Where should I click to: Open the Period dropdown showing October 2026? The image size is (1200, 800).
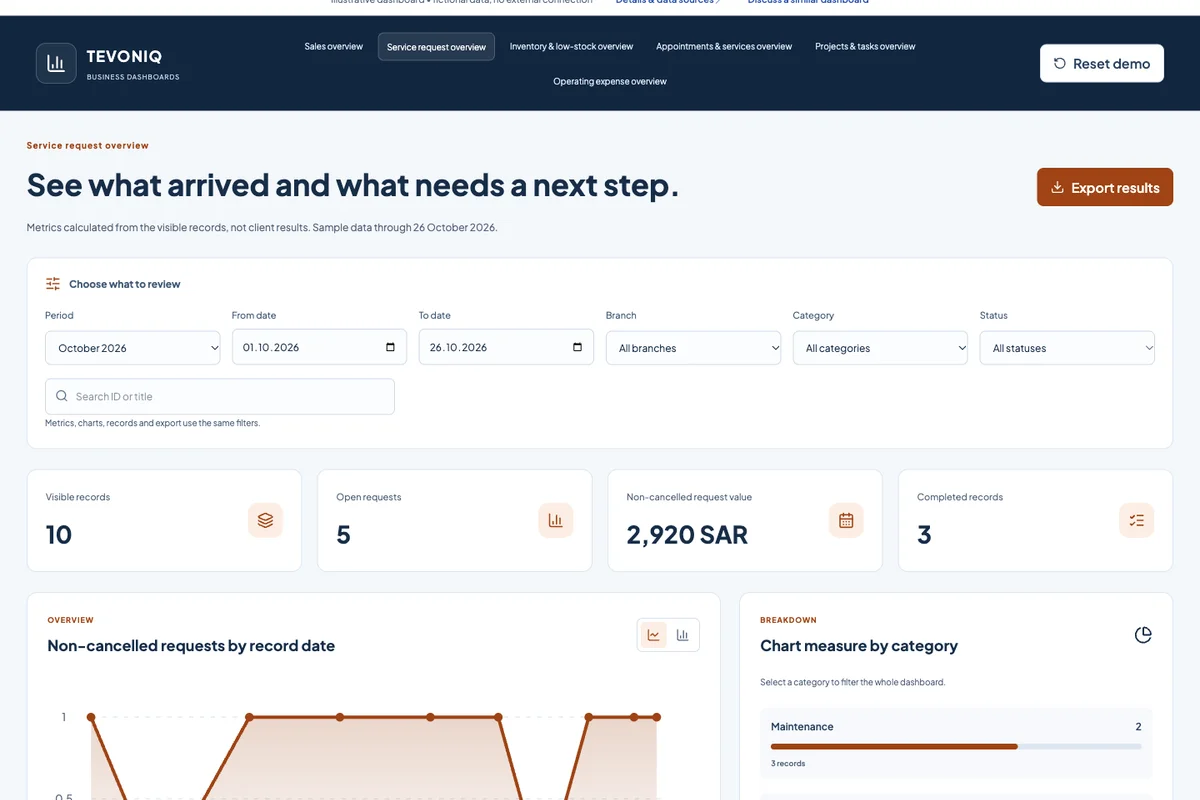[133, 348]
